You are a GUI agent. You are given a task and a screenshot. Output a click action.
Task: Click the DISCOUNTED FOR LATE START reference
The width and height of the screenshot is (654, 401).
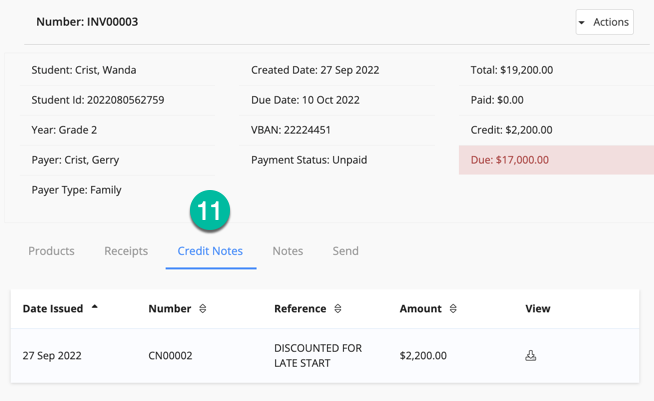tap(318, 355)
